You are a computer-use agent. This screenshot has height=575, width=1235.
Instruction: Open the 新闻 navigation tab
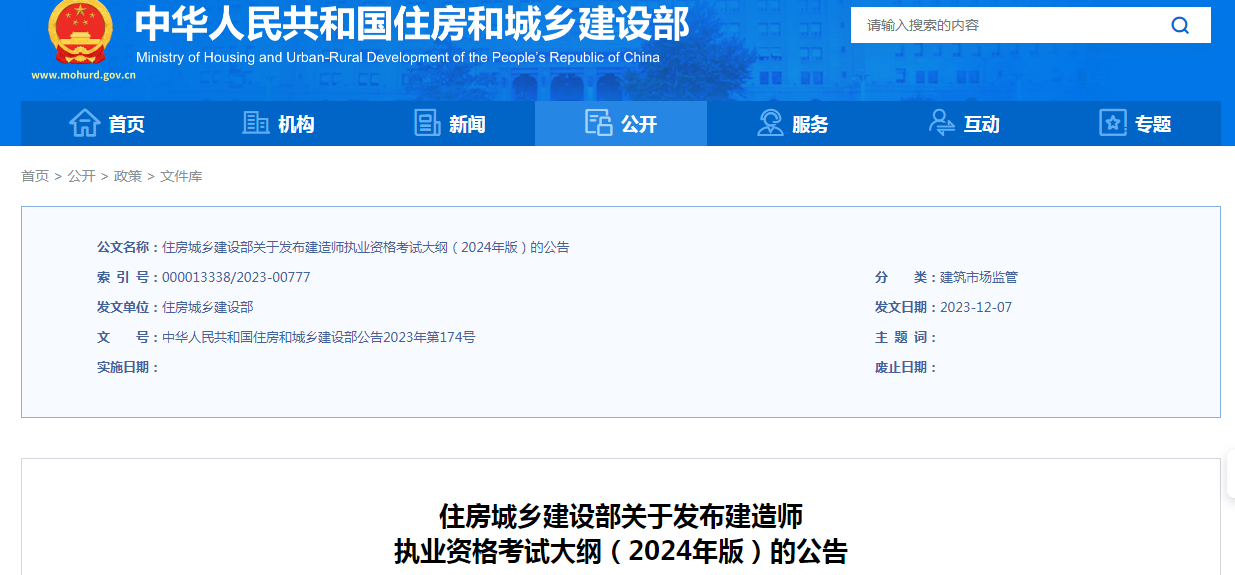(x=449, y=123)
